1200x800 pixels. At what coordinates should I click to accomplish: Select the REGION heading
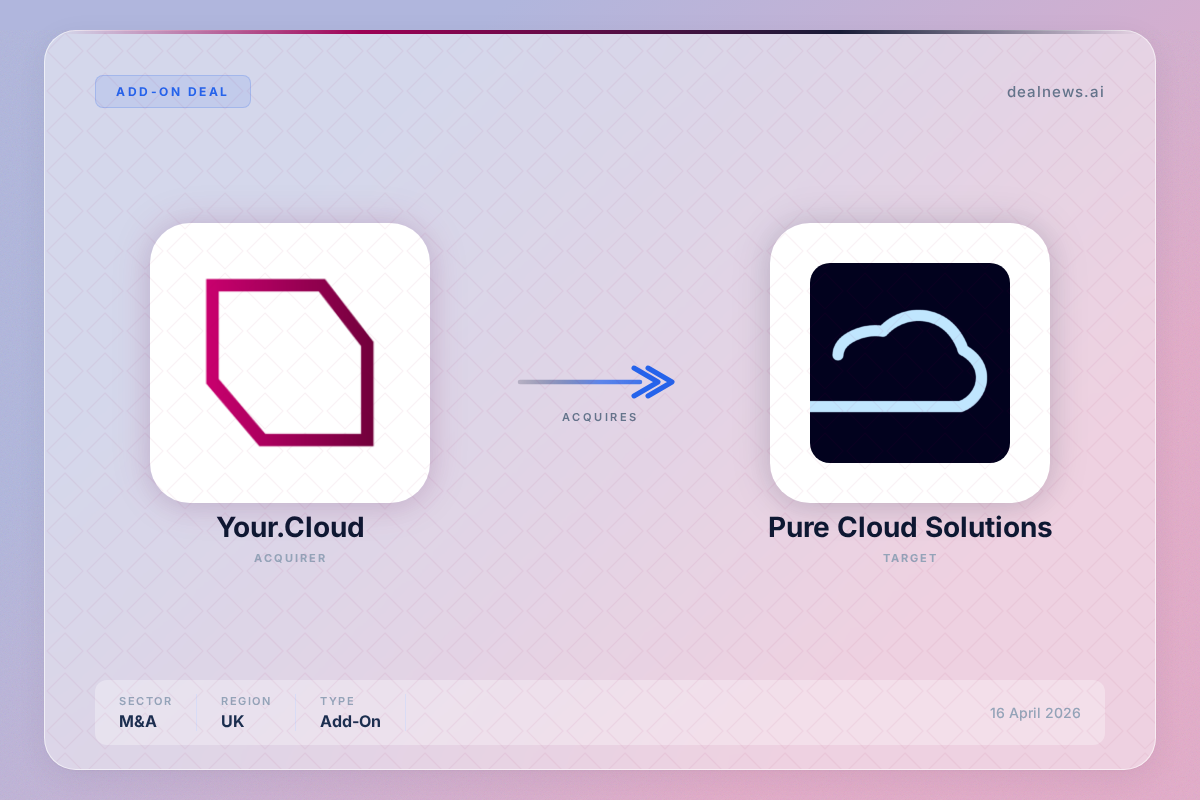pyautogui.click(x=246, y=701)
